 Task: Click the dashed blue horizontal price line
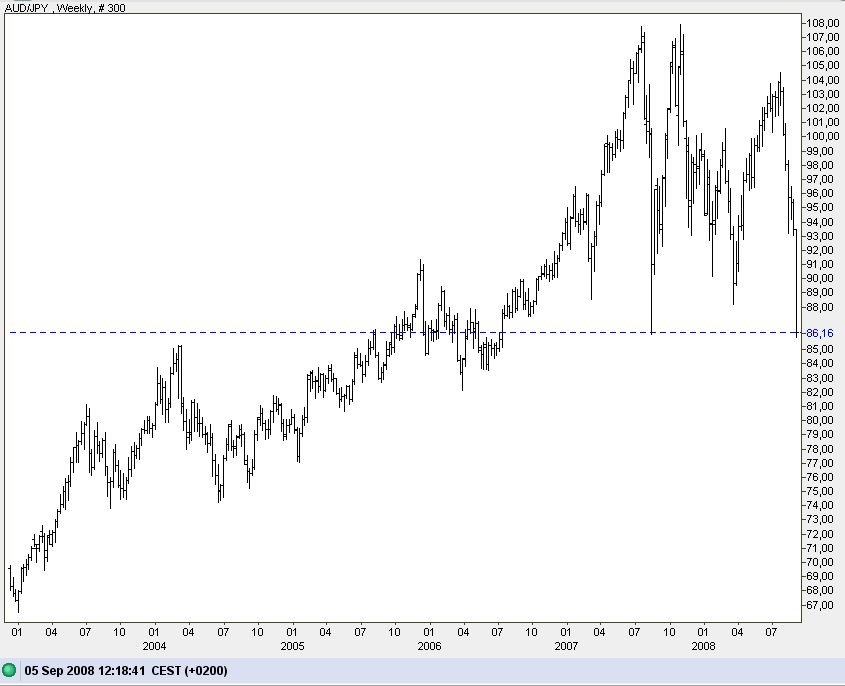[x=403, y=332]
